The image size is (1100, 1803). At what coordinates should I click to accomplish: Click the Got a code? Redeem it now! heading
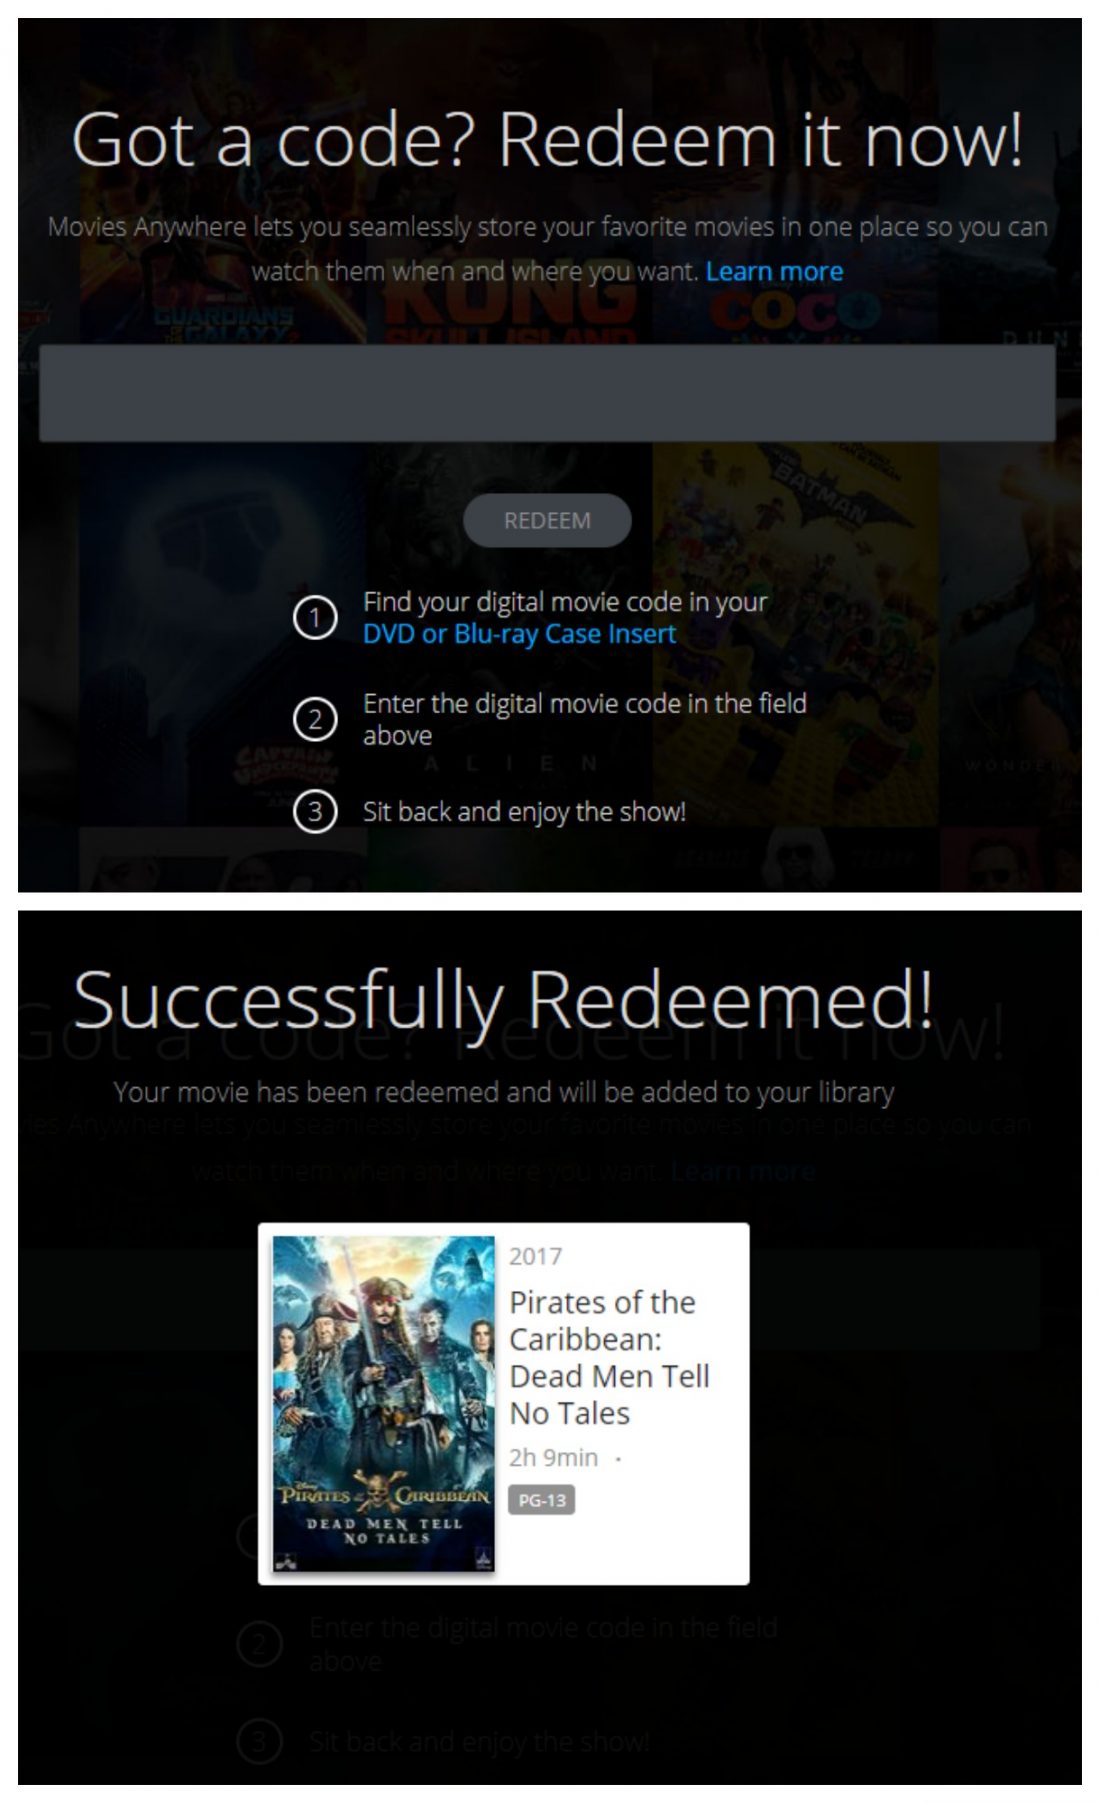[x=547, y=139]
